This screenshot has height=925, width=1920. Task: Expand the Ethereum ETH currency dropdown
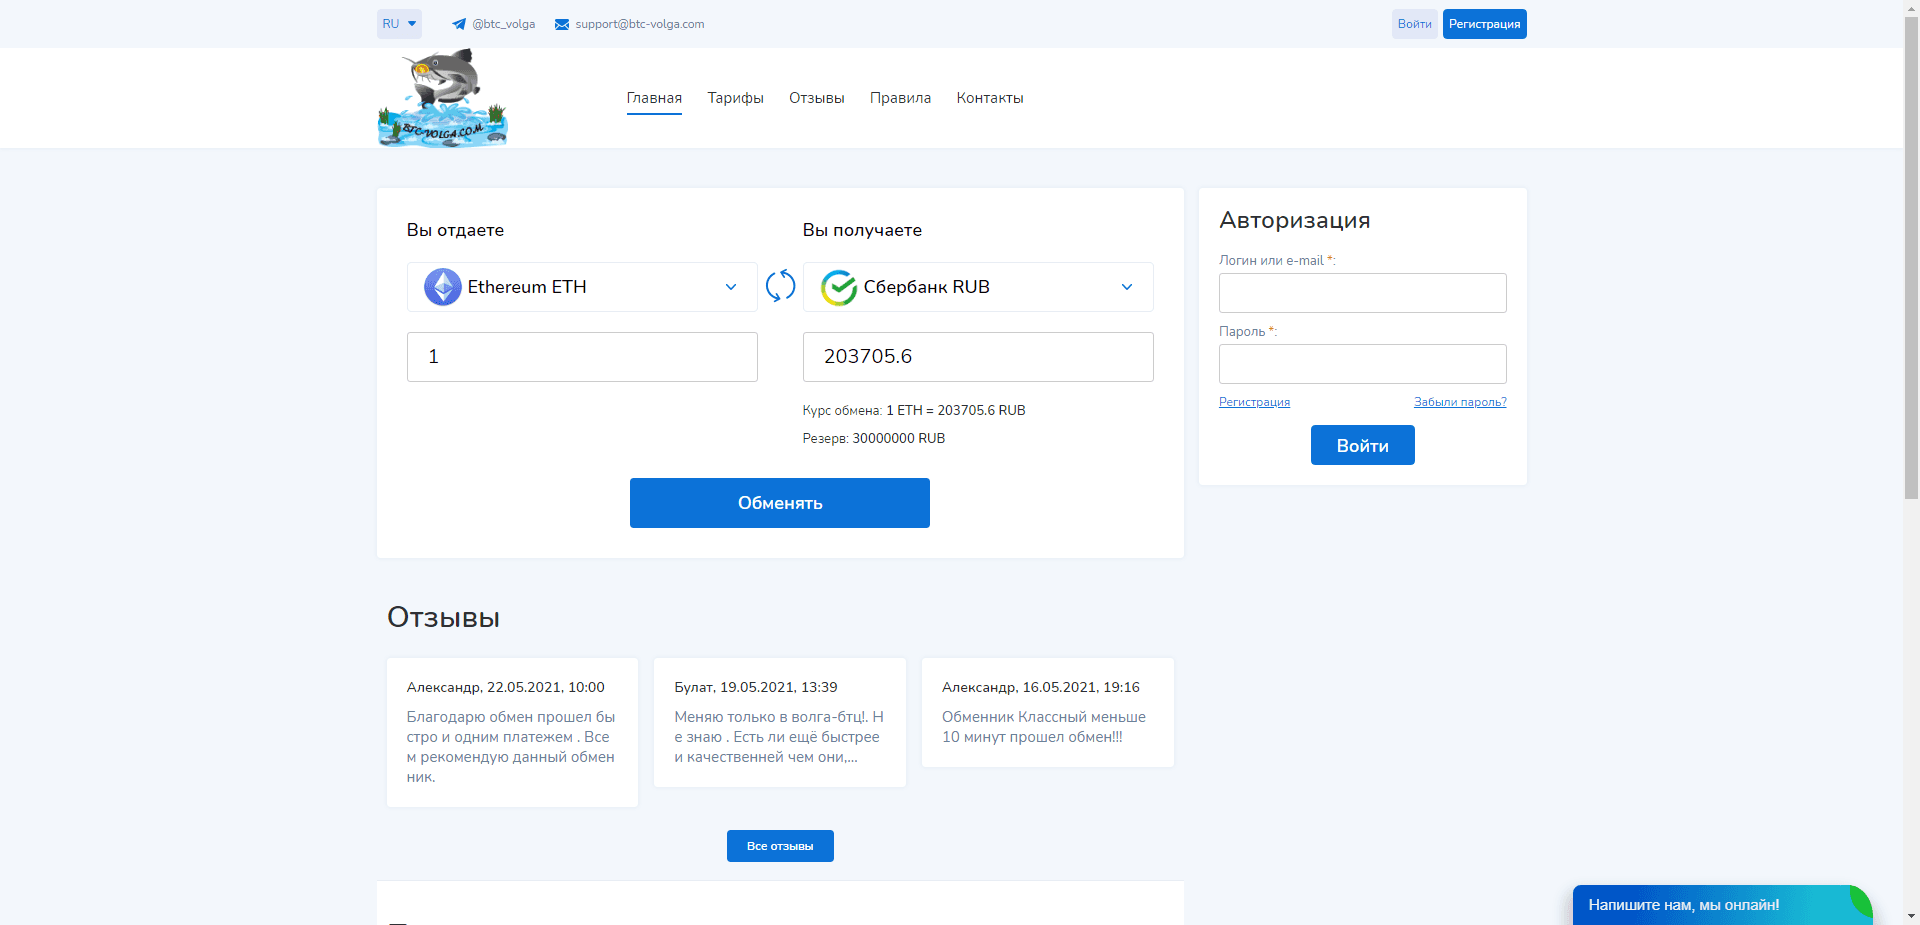tap(731, 287)
